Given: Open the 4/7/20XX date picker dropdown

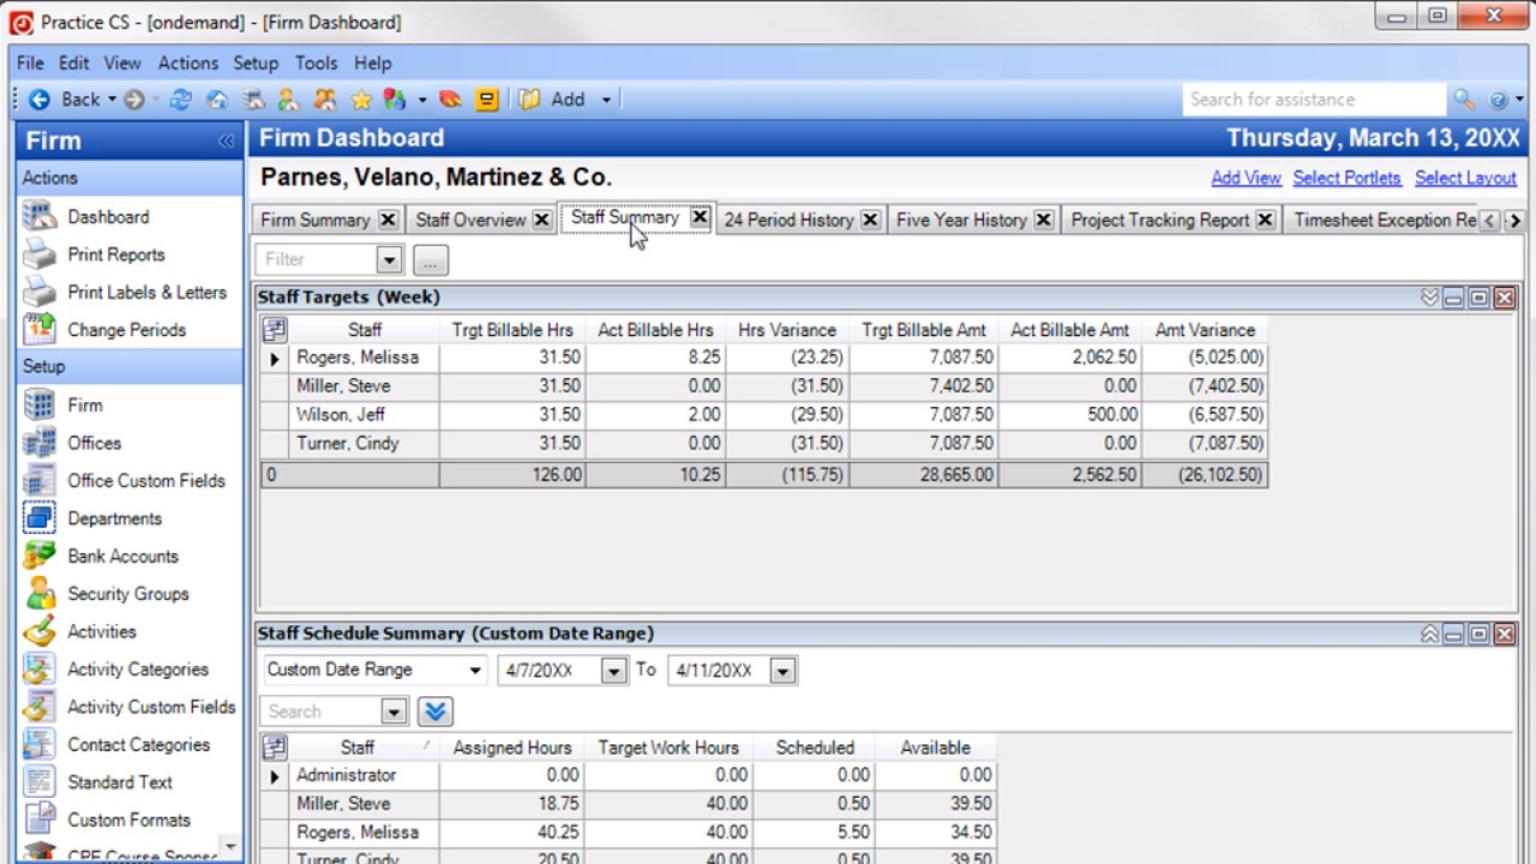Looking at the screenshot, I should [613, 670].
